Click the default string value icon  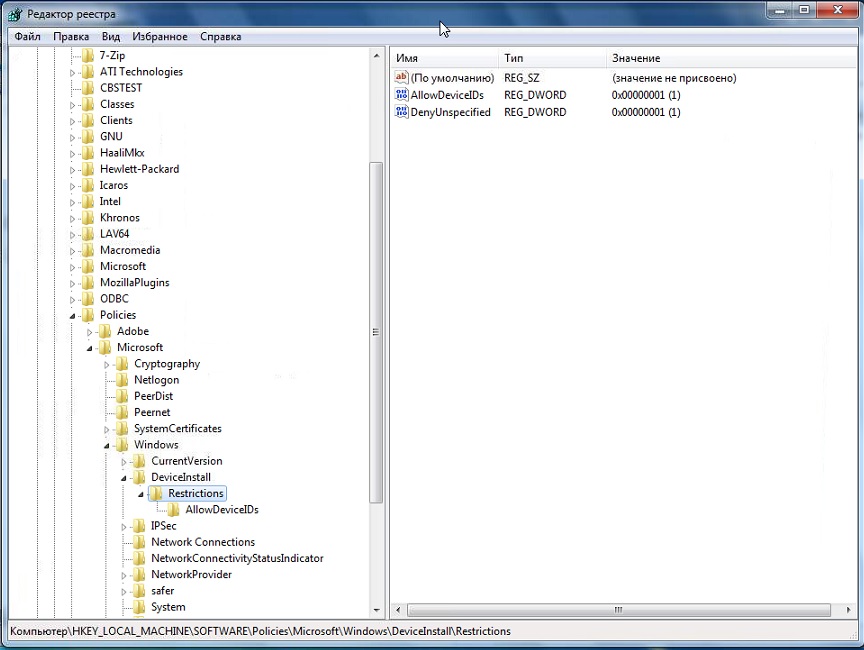[x=402, y=78]
